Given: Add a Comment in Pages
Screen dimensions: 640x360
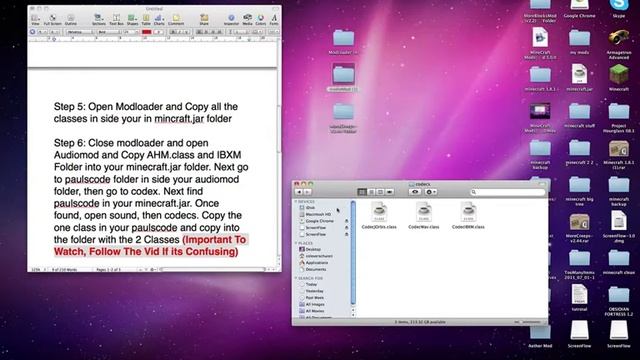Looking at the screenshot, I should 176,19.
